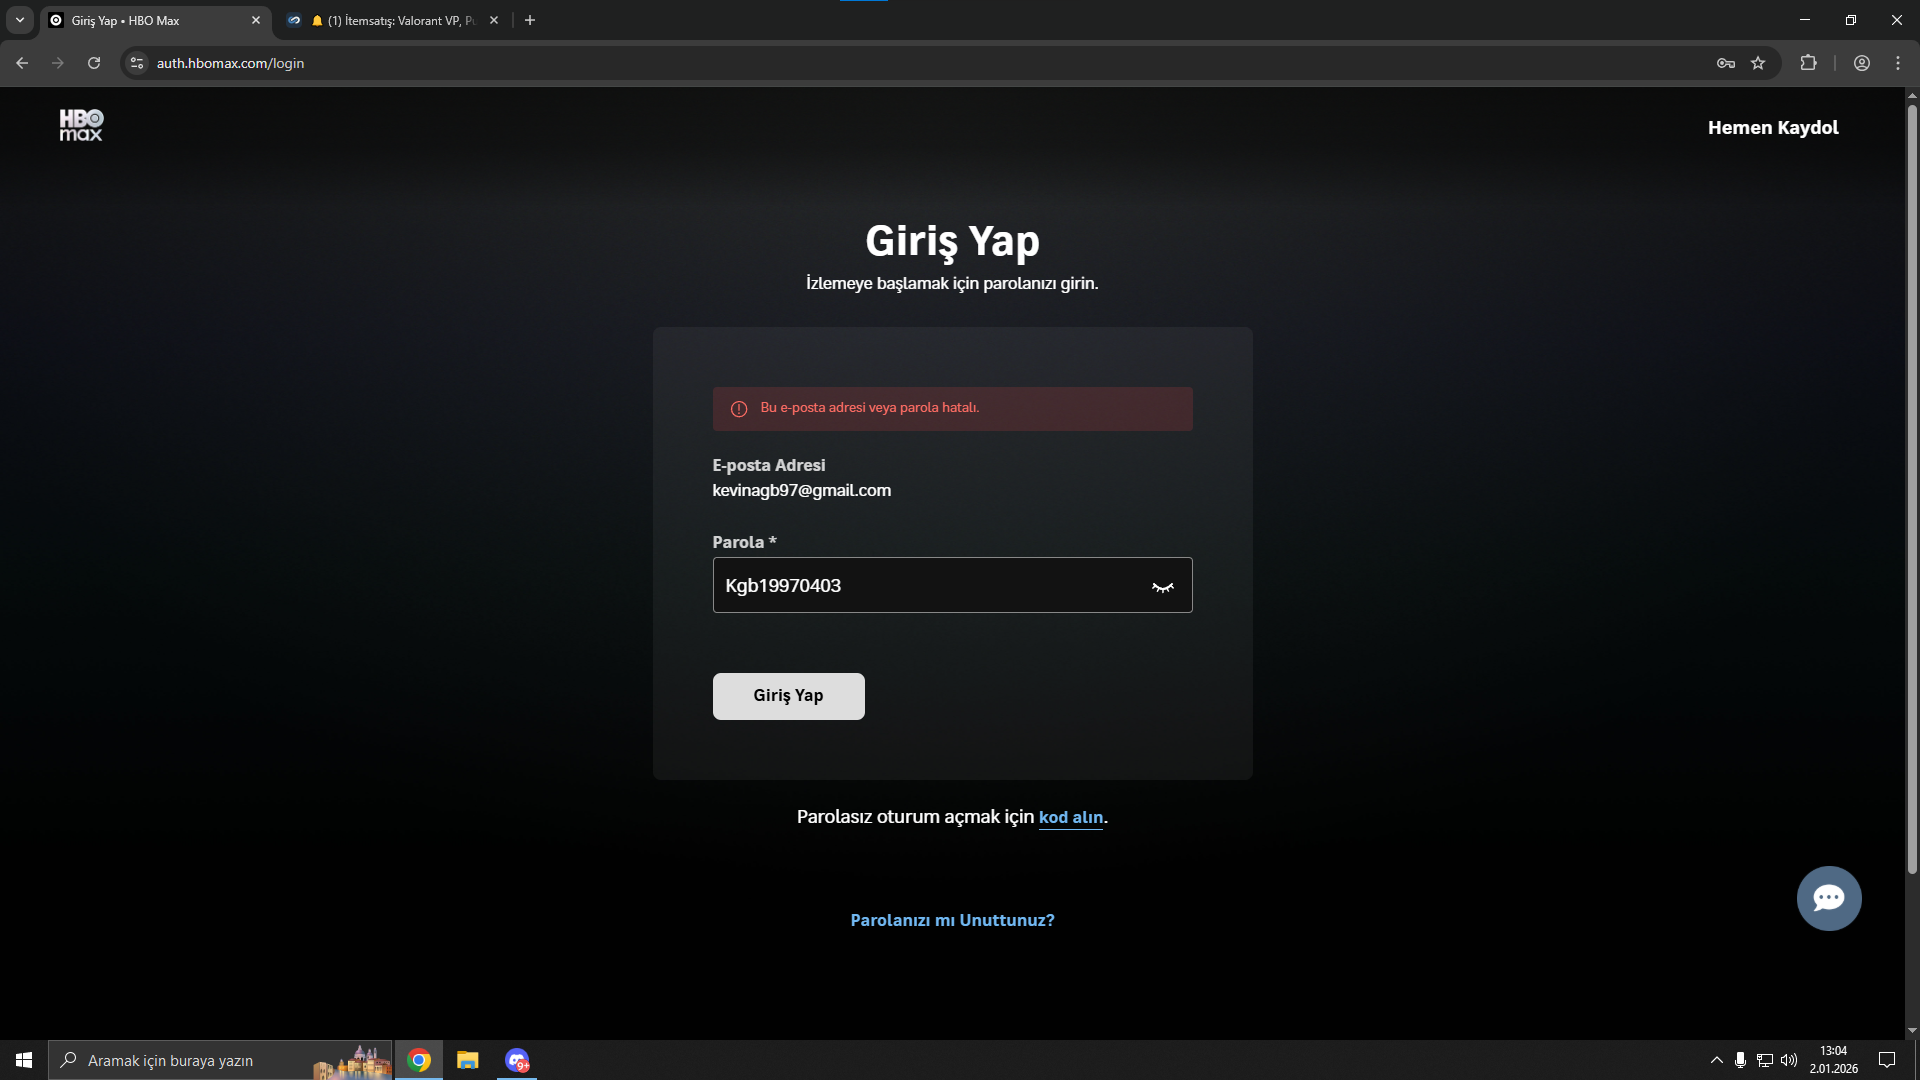Focus the Parola password field

click(x=952, y=585)
